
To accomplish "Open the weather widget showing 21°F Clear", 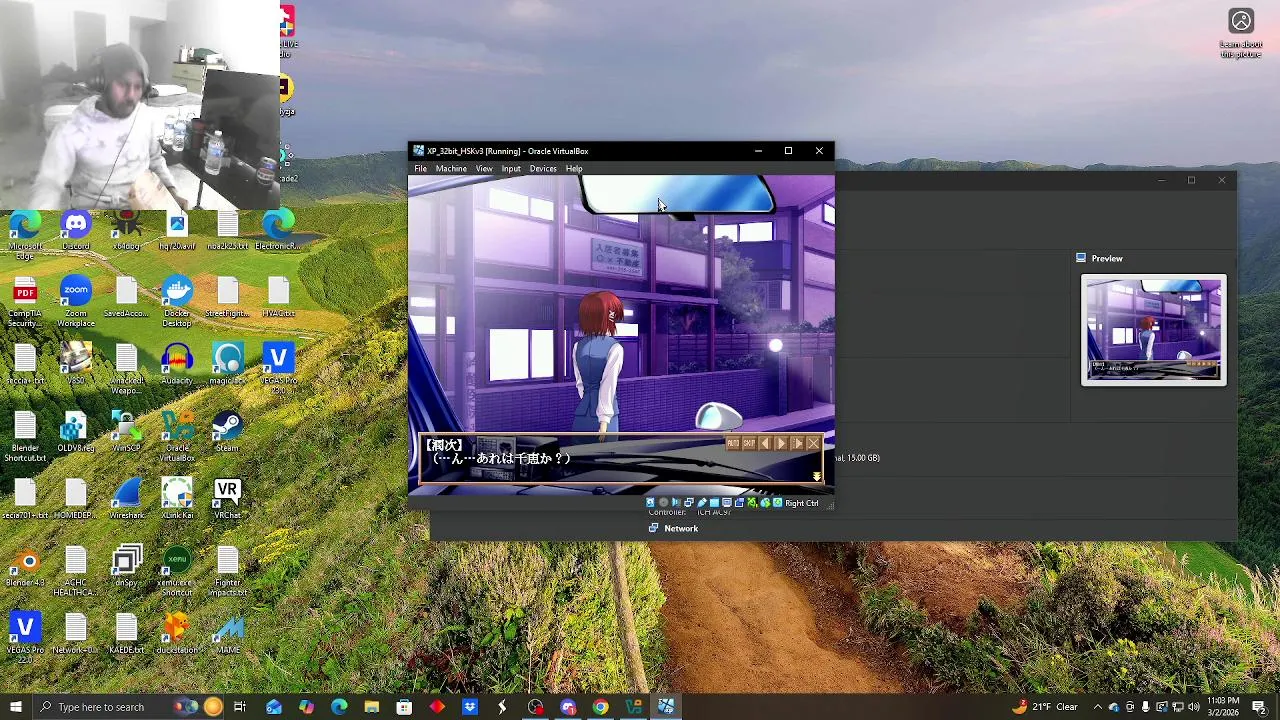I will [1044, 707].
